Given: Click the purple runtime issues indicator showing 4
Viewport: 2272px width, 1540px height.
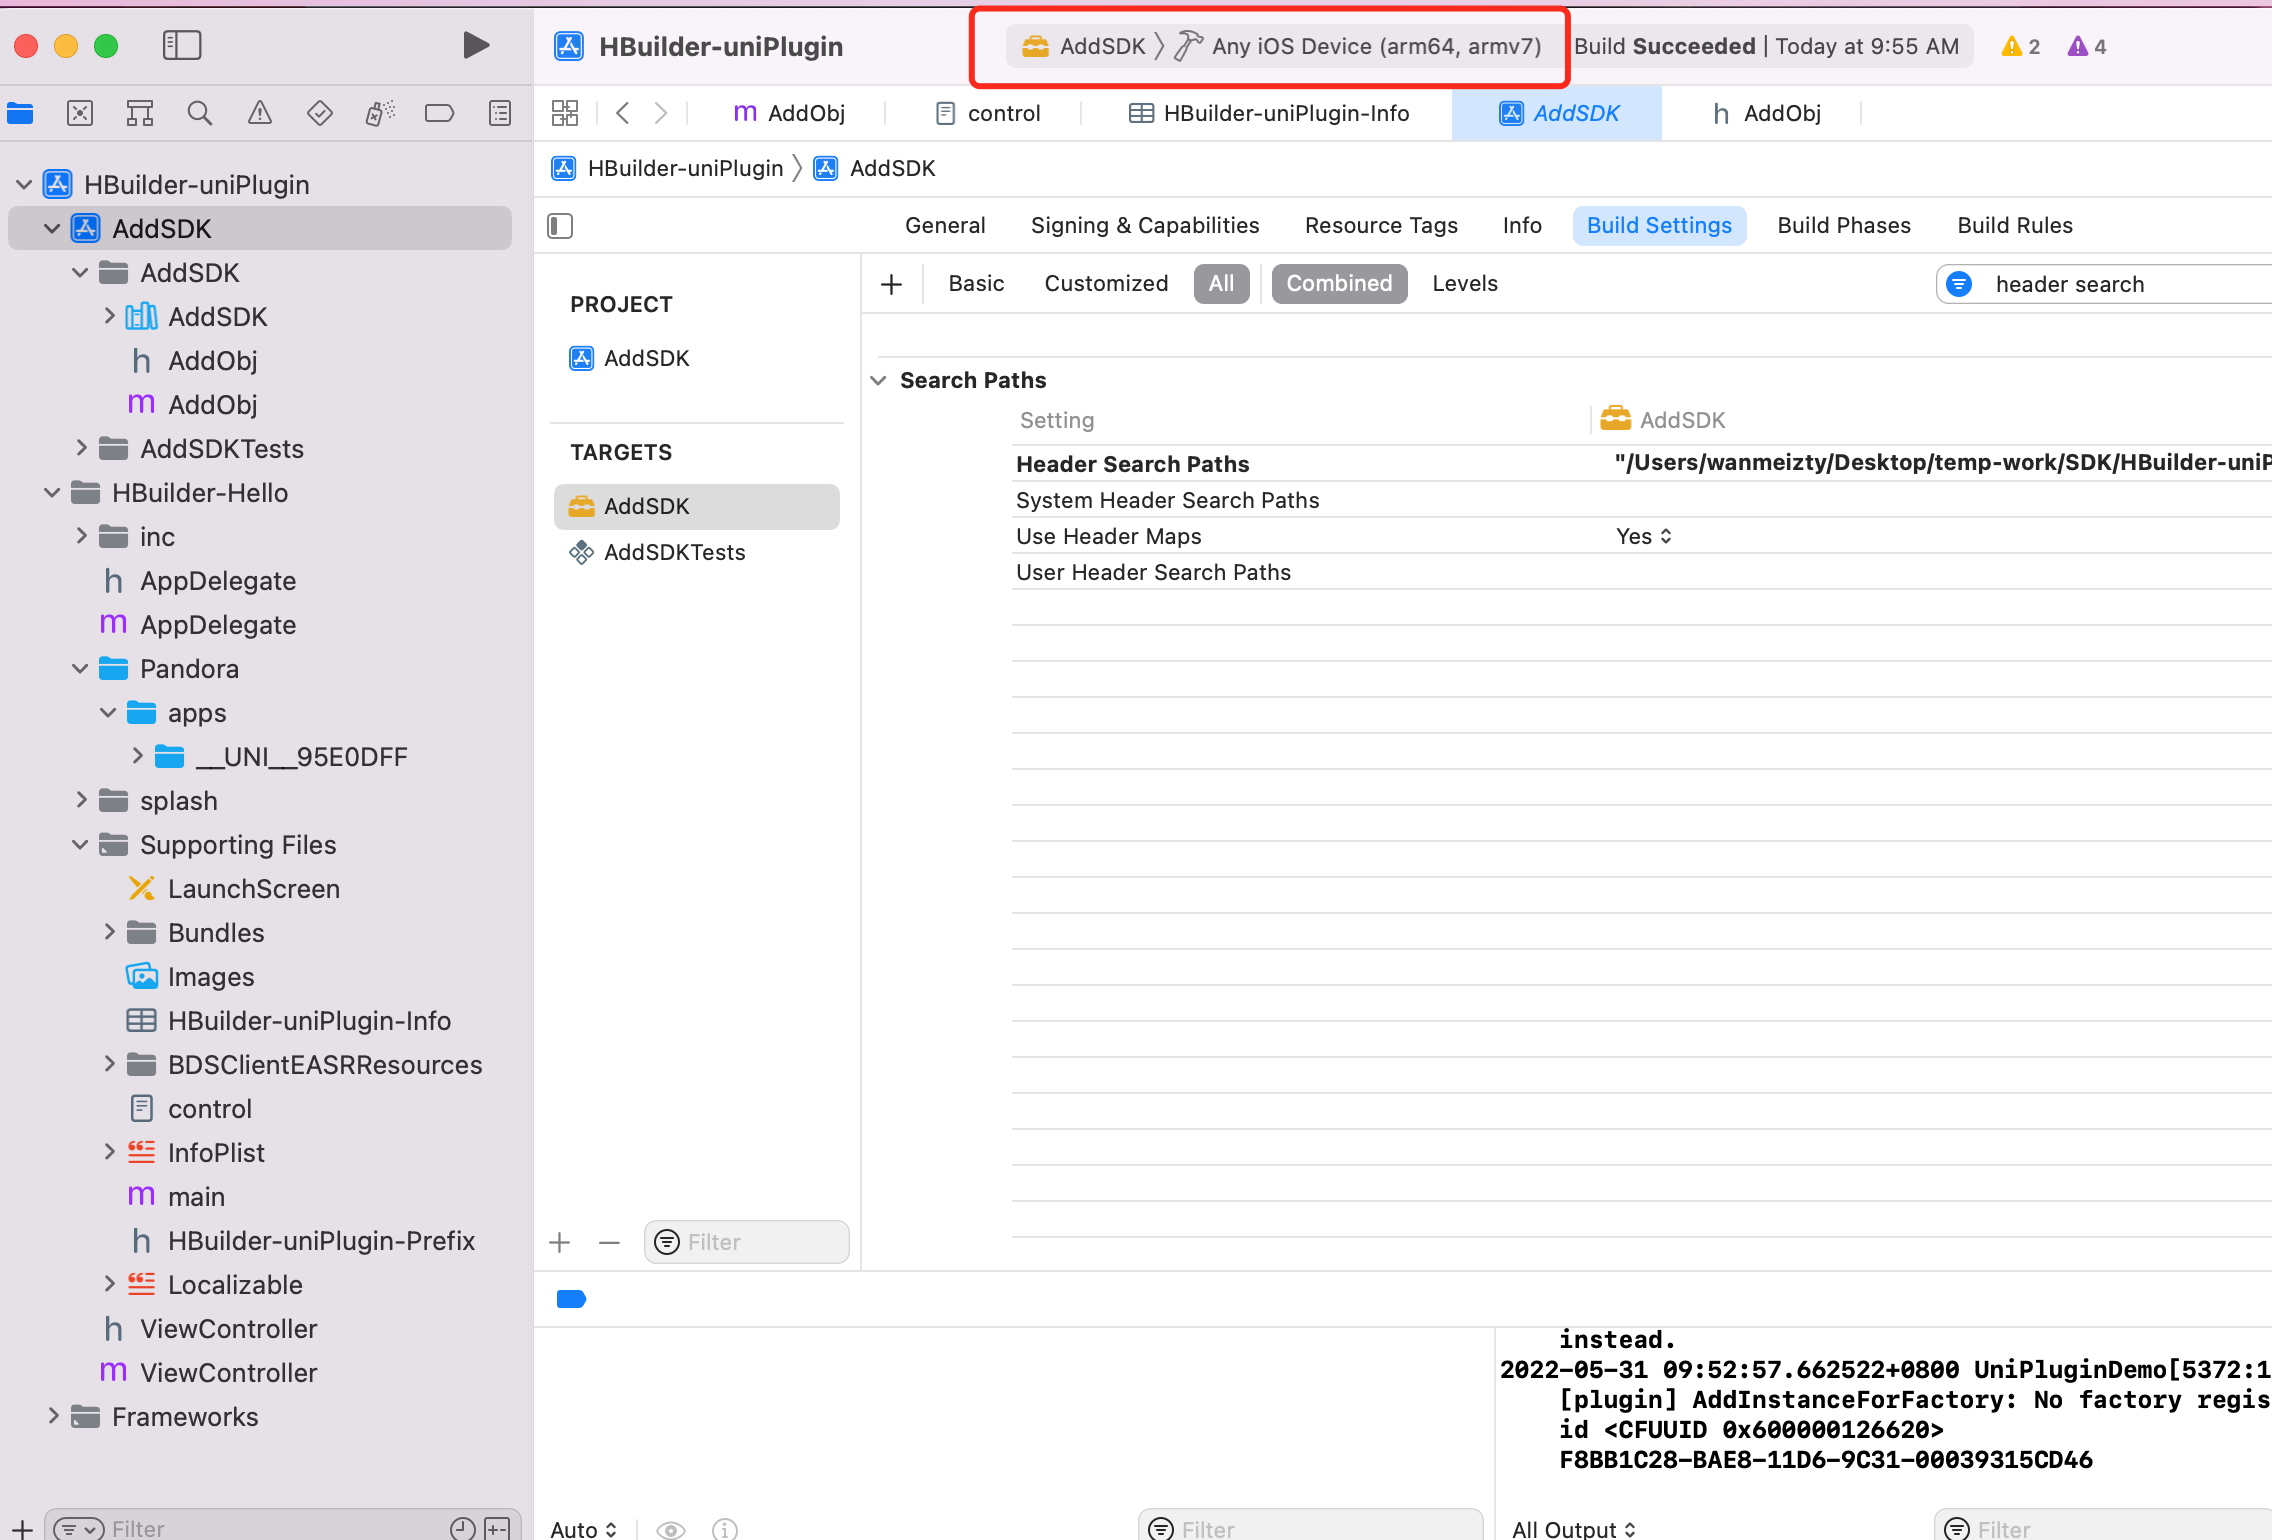Looking at the screenshot, I should [x=2087, y=46].
